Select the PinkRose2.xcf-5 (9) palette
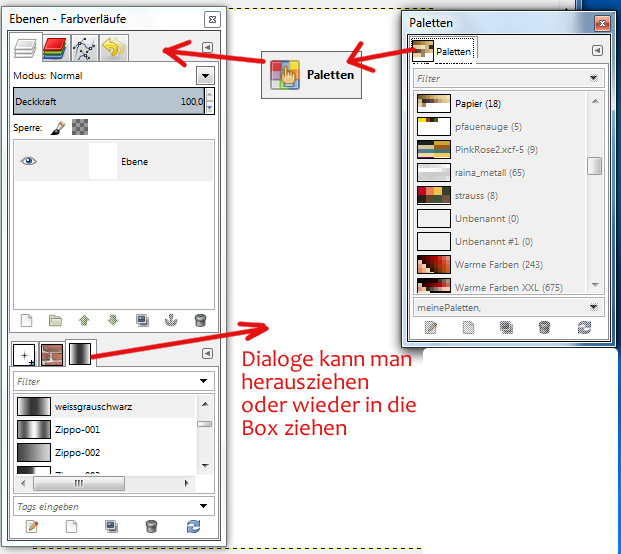Image resolution: width=621 pixels, height=554 pixels. pos(501,150)
